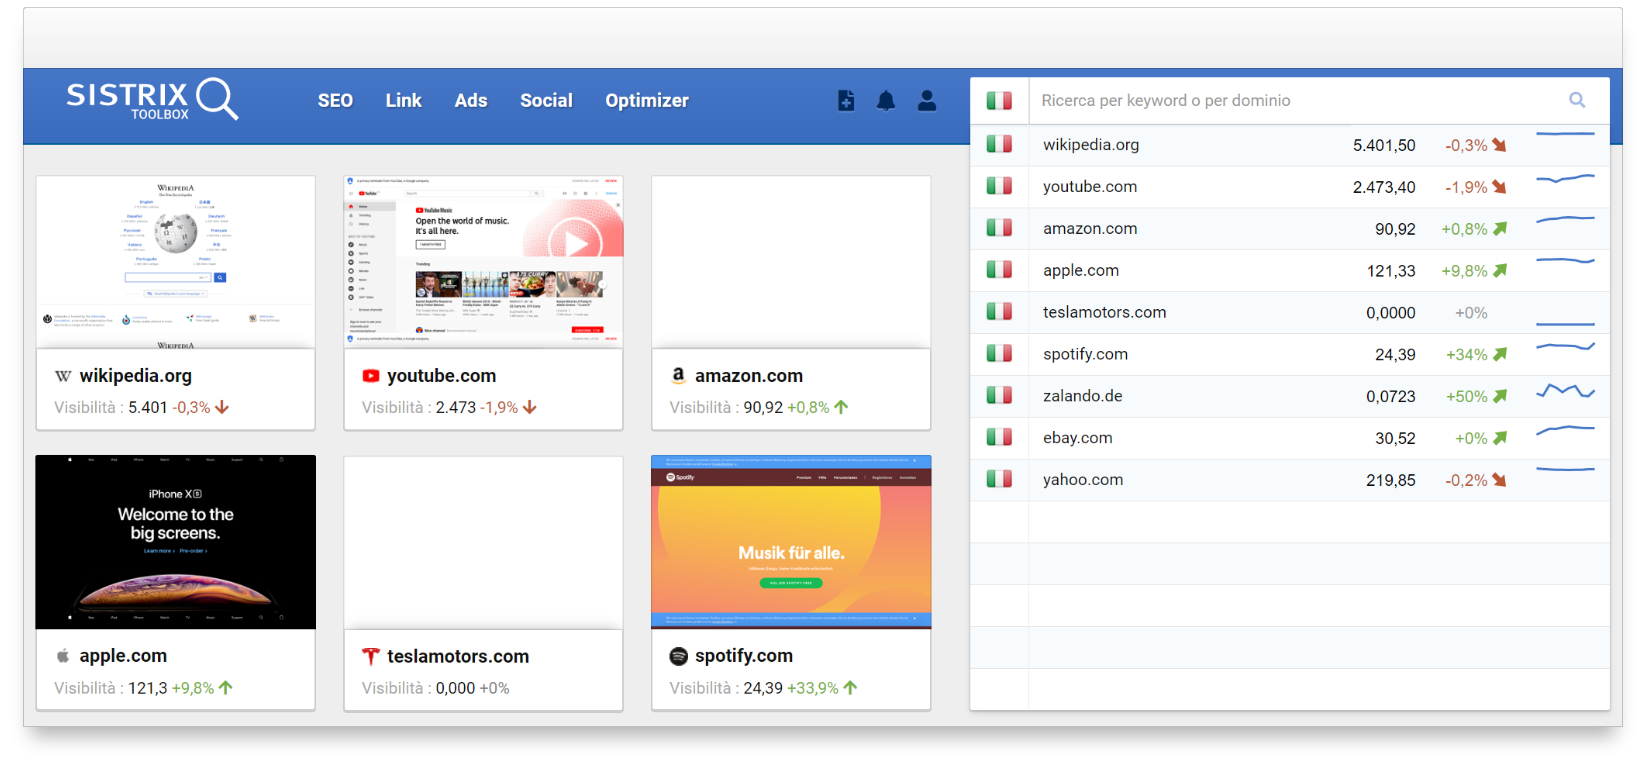Open the Optimizer menu
Screen dimensions: 1636x758
[x=647, y=101]
